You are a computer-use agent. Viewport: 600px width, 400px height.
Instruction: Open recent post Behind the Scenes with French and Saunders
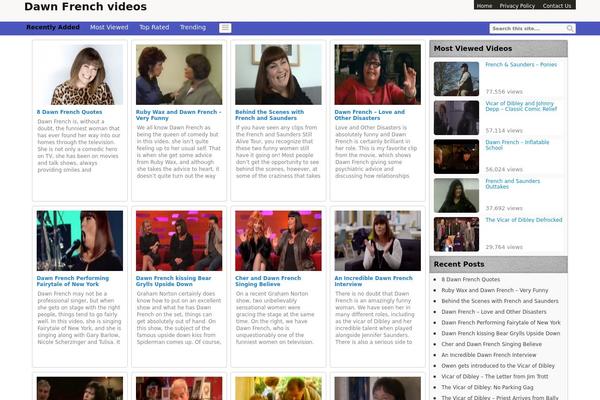click(500, 301)
